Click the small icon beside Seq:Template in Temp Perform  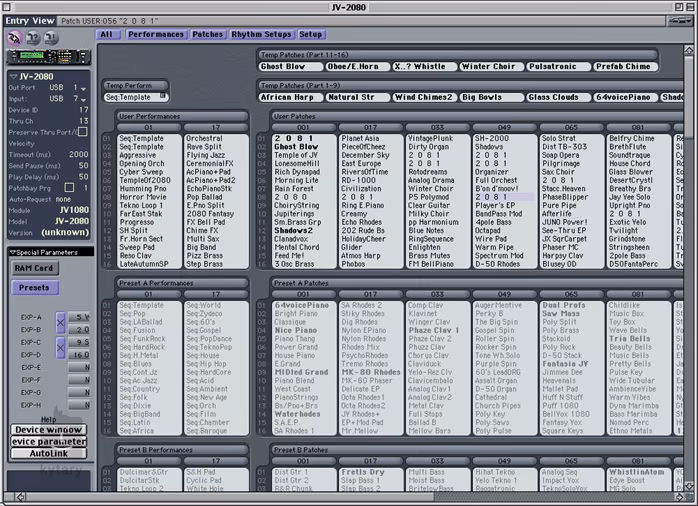pos(162,96)
